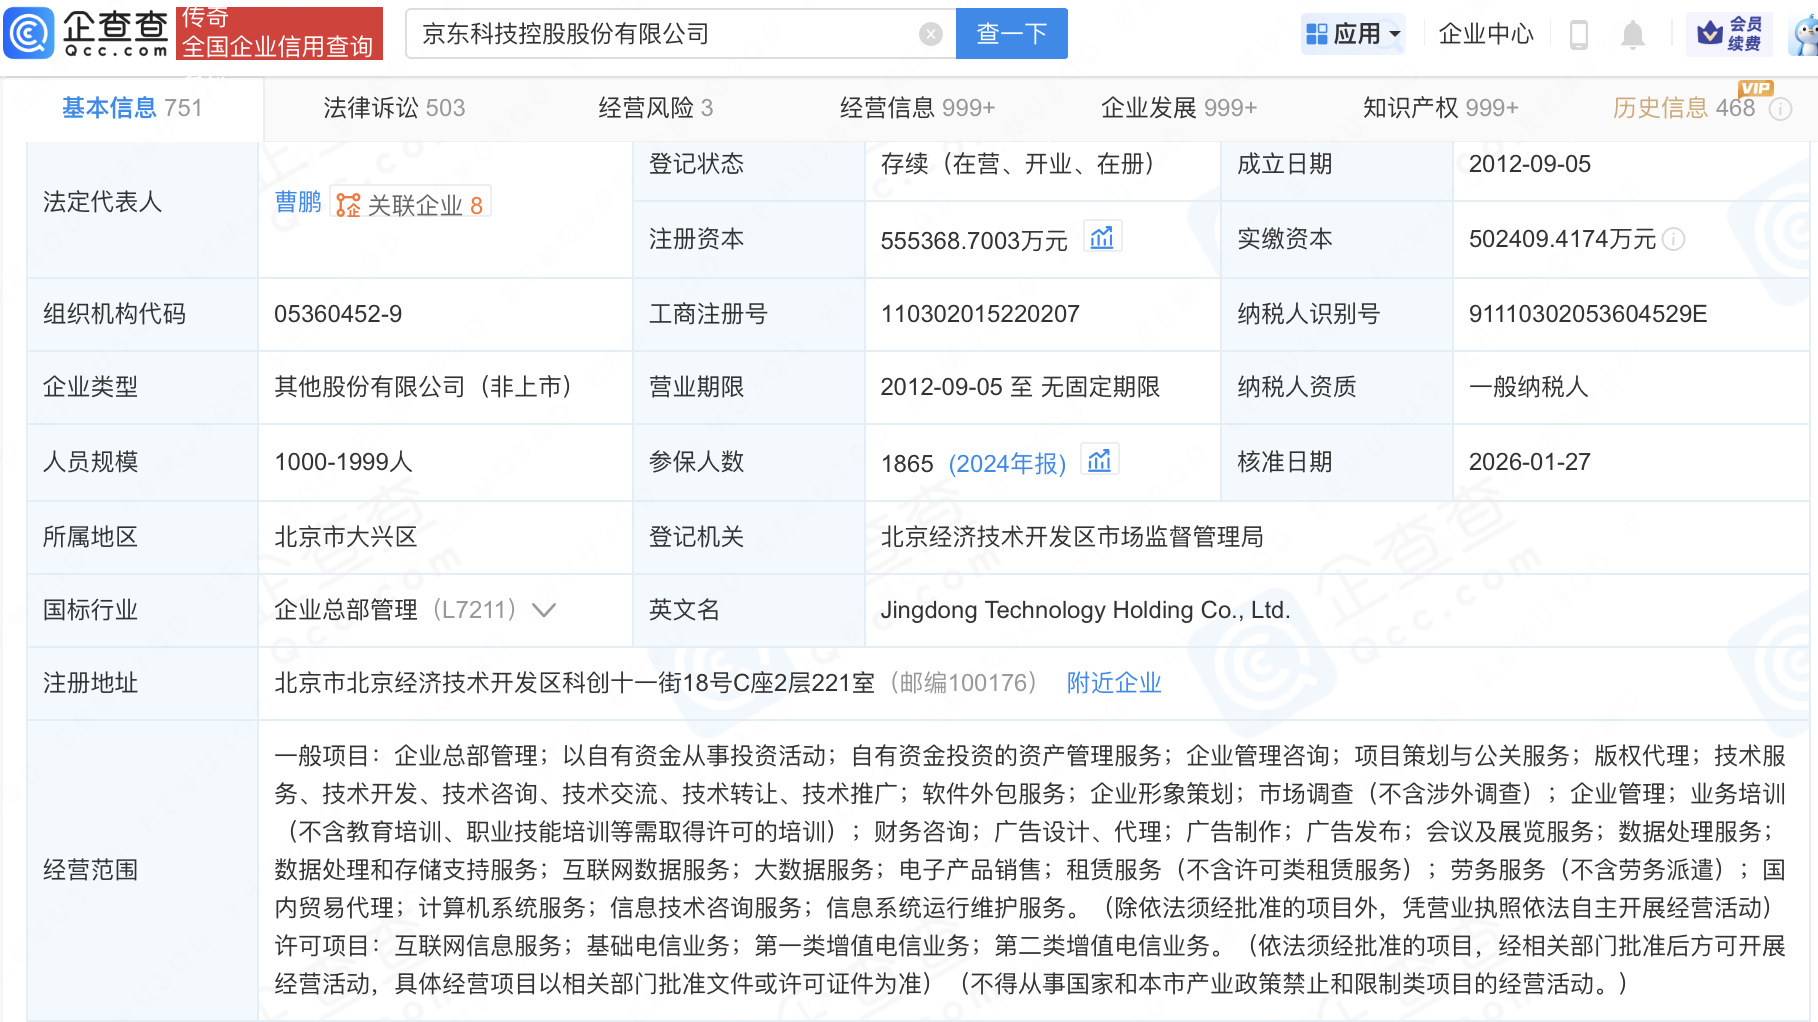
Task: Click the Qichacha logo icon
Action: pyautogui.click(x=30, y=33)
